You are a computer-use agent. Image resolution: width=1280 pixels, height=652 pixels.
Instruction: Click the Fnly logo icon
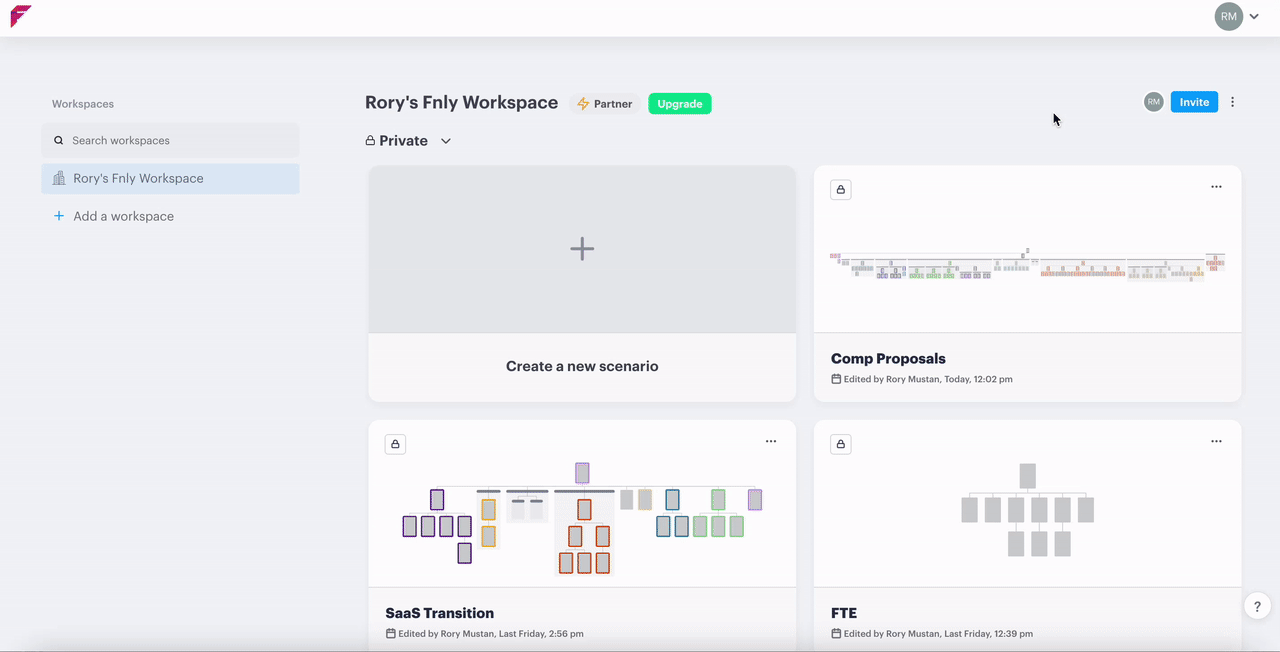(x=21, y=16)
